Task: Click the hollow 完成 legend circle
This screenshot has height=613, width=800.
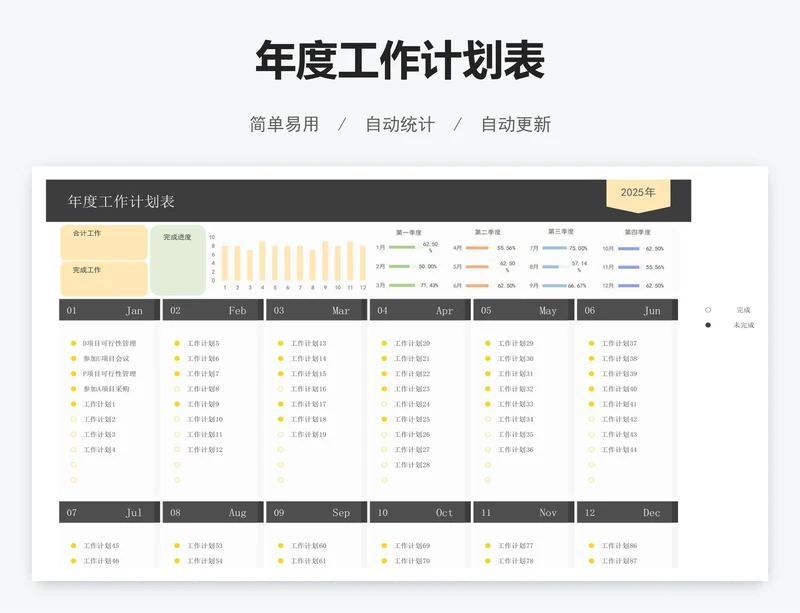Action: 708,310
